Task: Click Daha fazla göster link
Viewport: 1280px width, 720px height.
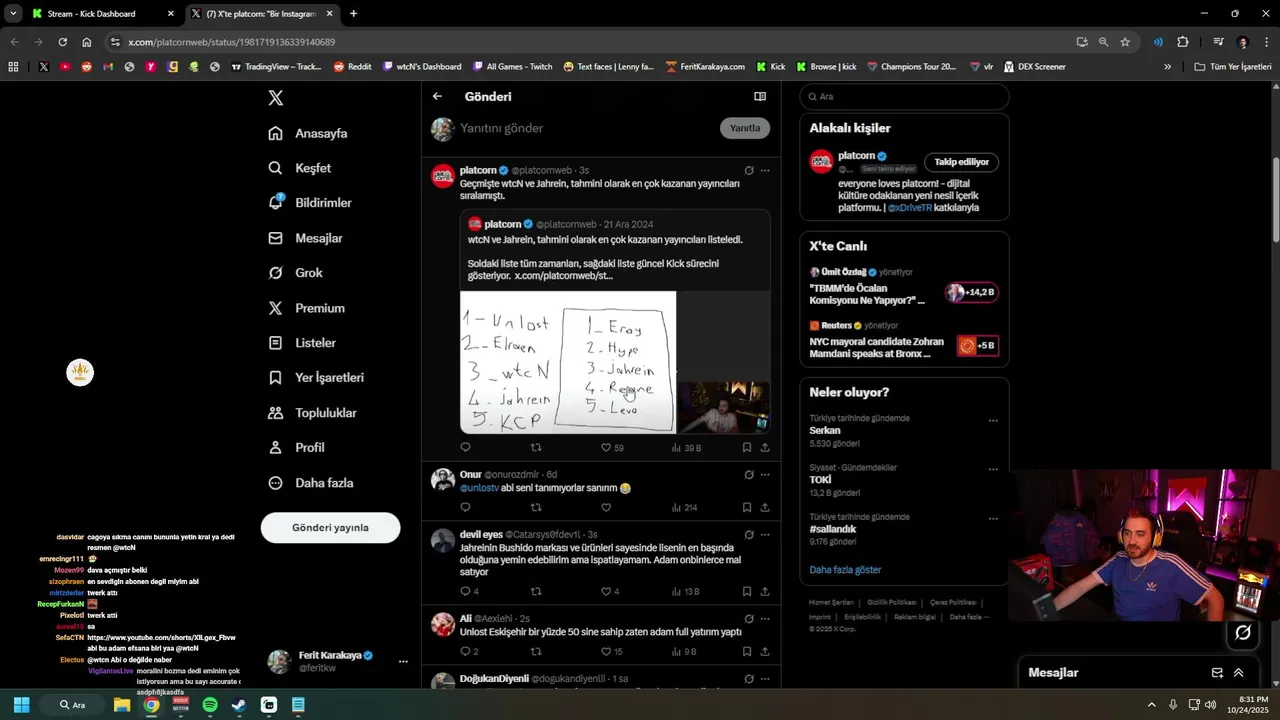Action: (x=845, y=570)
